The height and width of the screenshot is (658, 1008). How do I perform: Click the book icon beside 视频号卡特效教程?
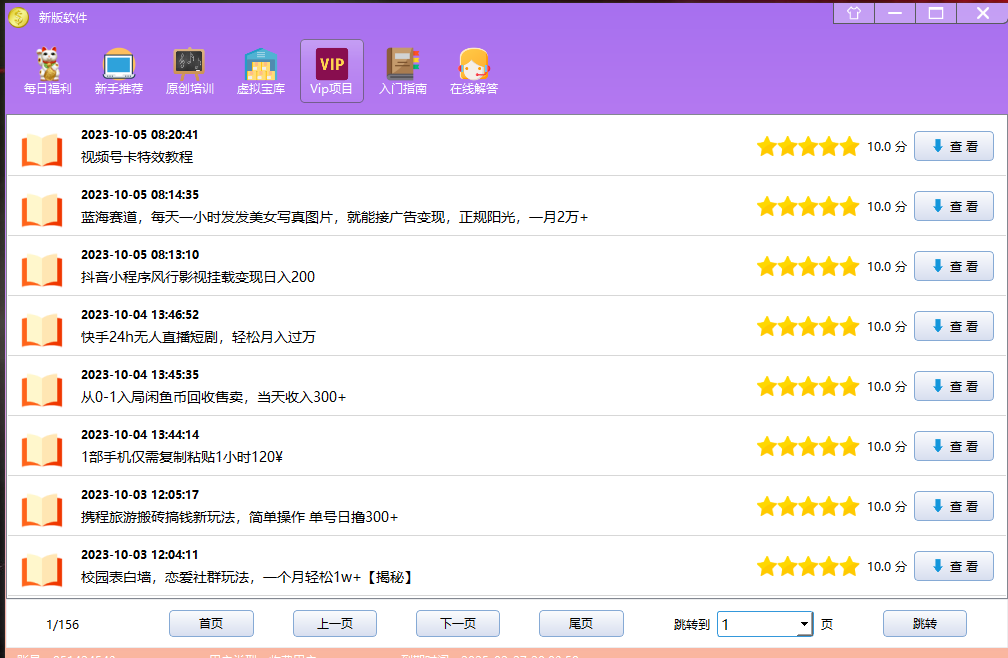40,146
